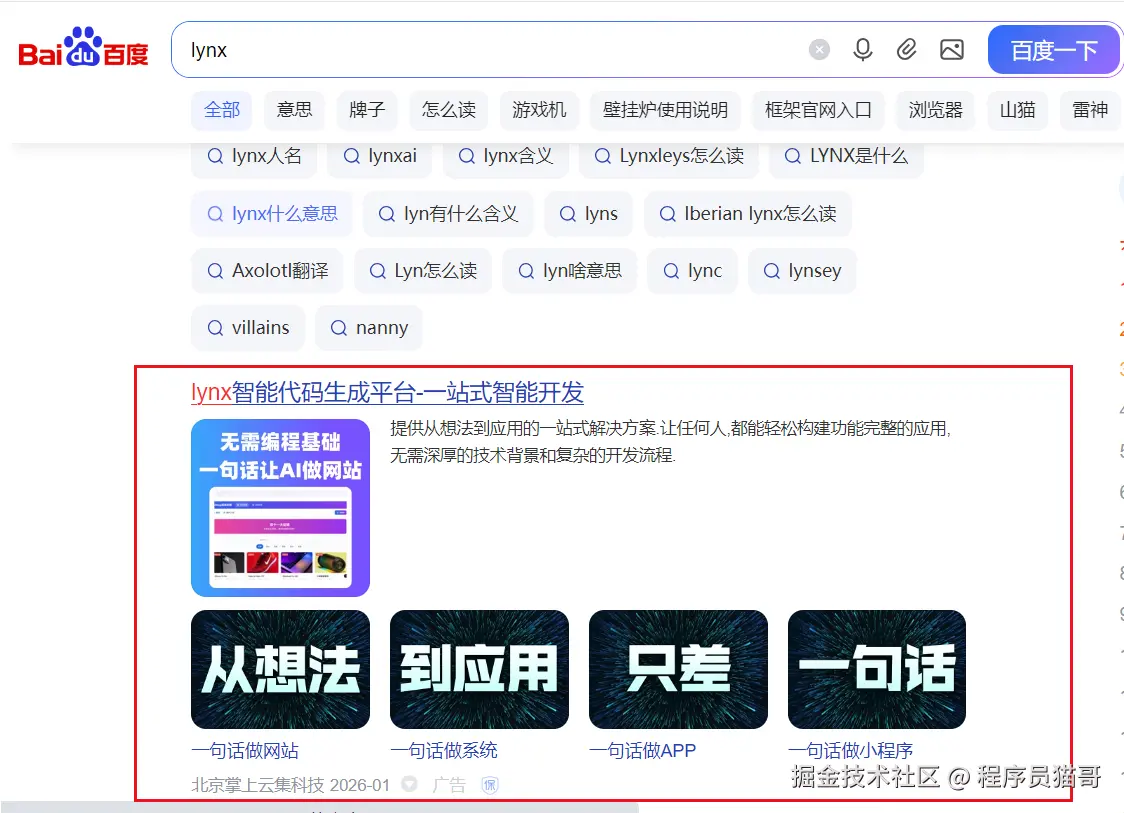1124x813 pixels.
Task: Open the 怎么读 tab
Action: tap(448, 110)
